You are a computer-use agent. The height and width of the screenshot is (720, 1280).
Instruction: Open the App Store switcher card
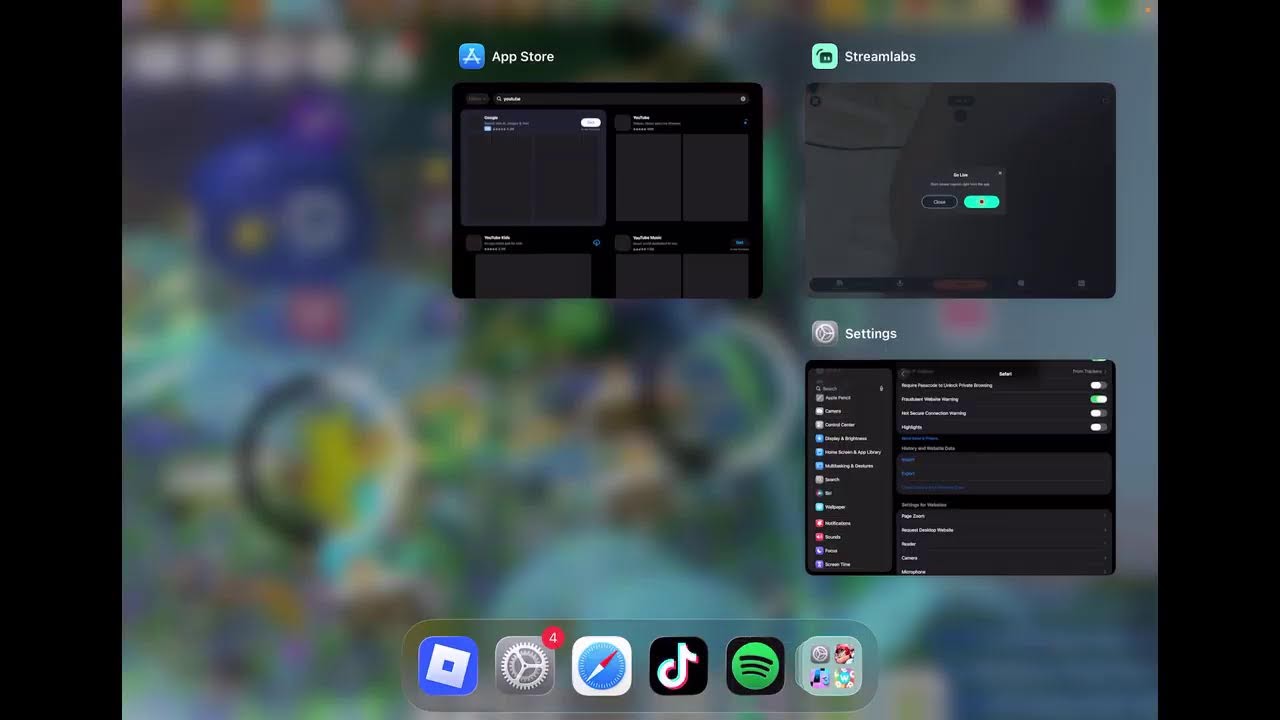point(607,190)
